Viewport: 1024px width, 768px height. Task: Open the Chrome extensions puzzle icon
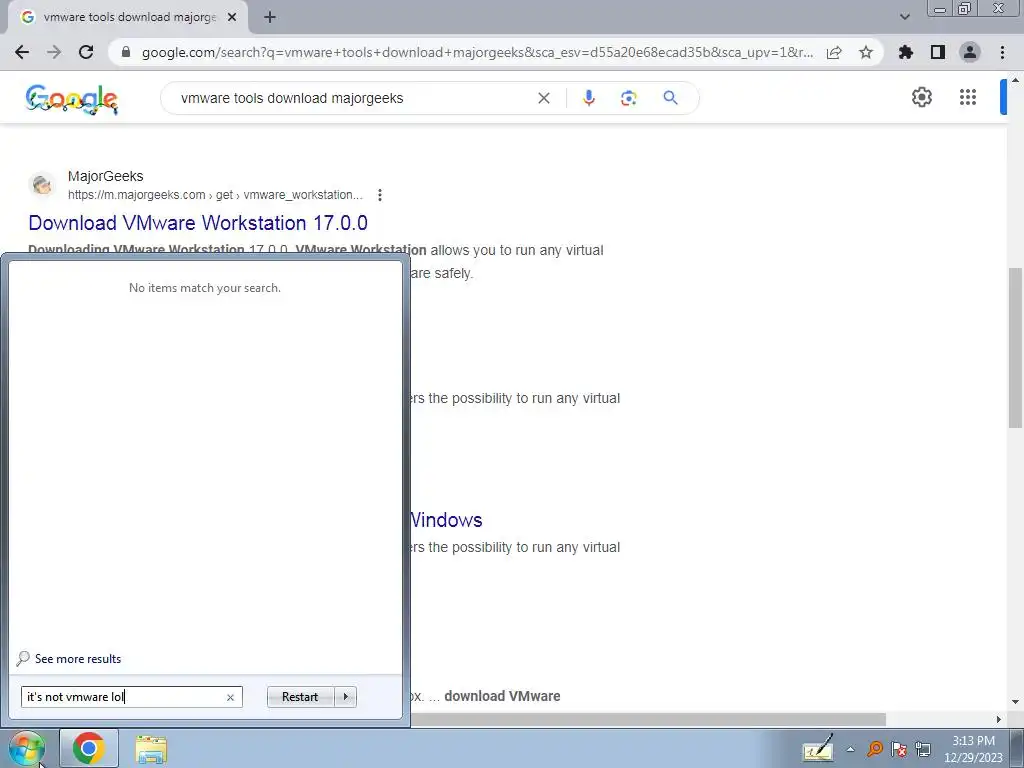pos(906,52)
